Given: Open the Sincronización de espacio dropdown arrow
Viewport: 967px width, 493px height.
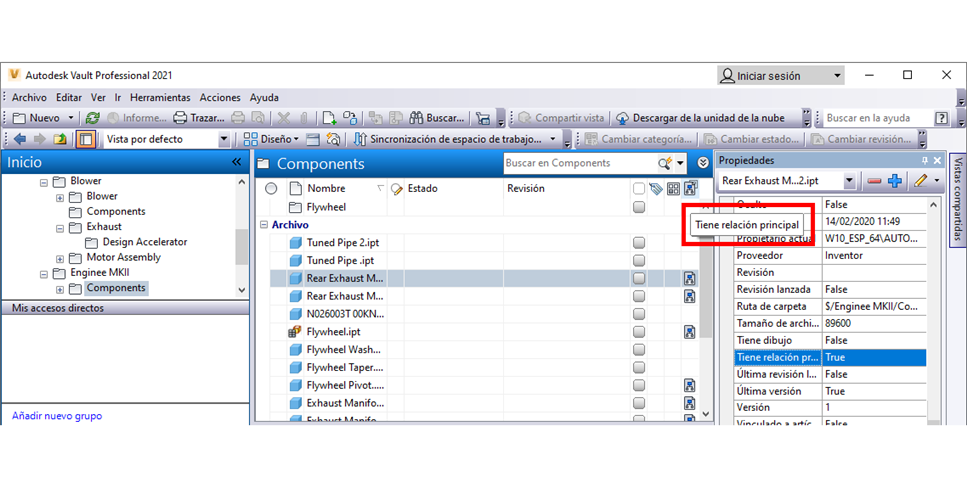Looking at the screenshot, I should pos(553,139).
